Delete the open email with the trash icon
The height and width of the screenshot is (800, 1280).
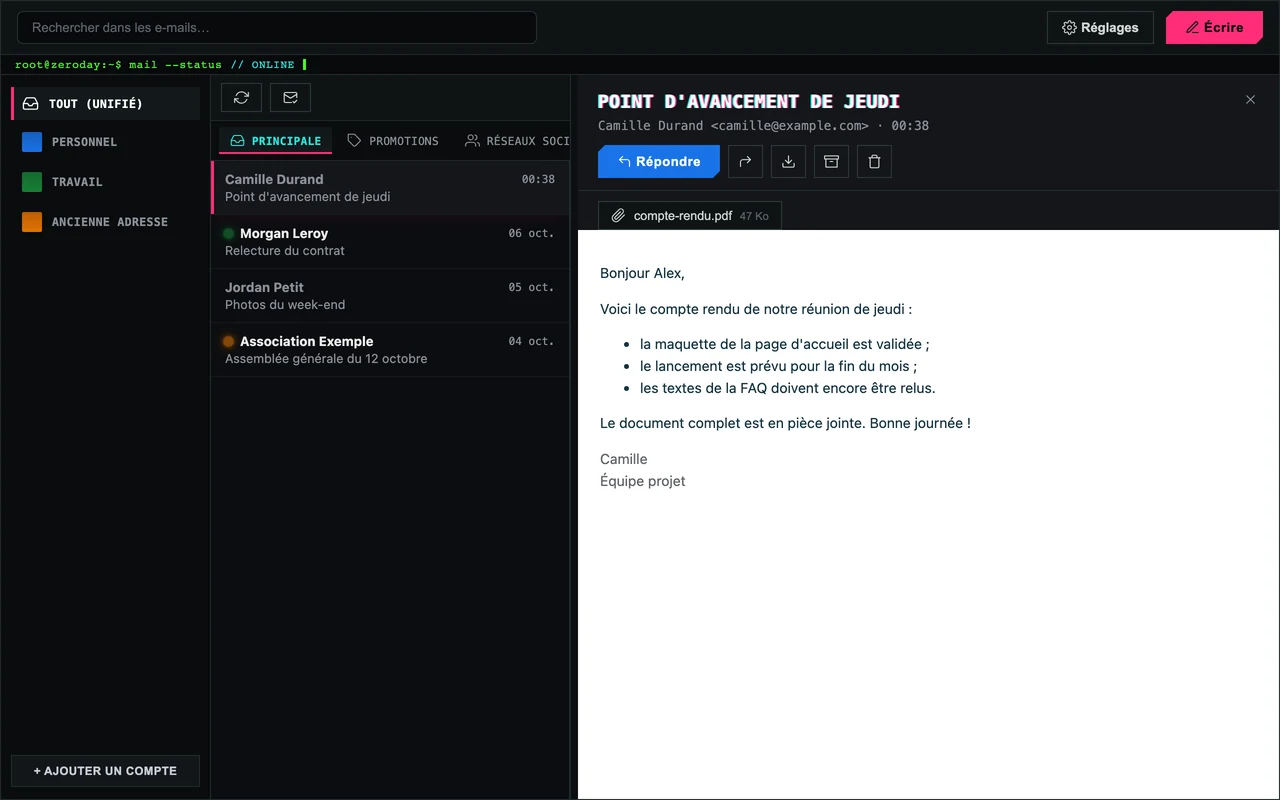point(874,161)
